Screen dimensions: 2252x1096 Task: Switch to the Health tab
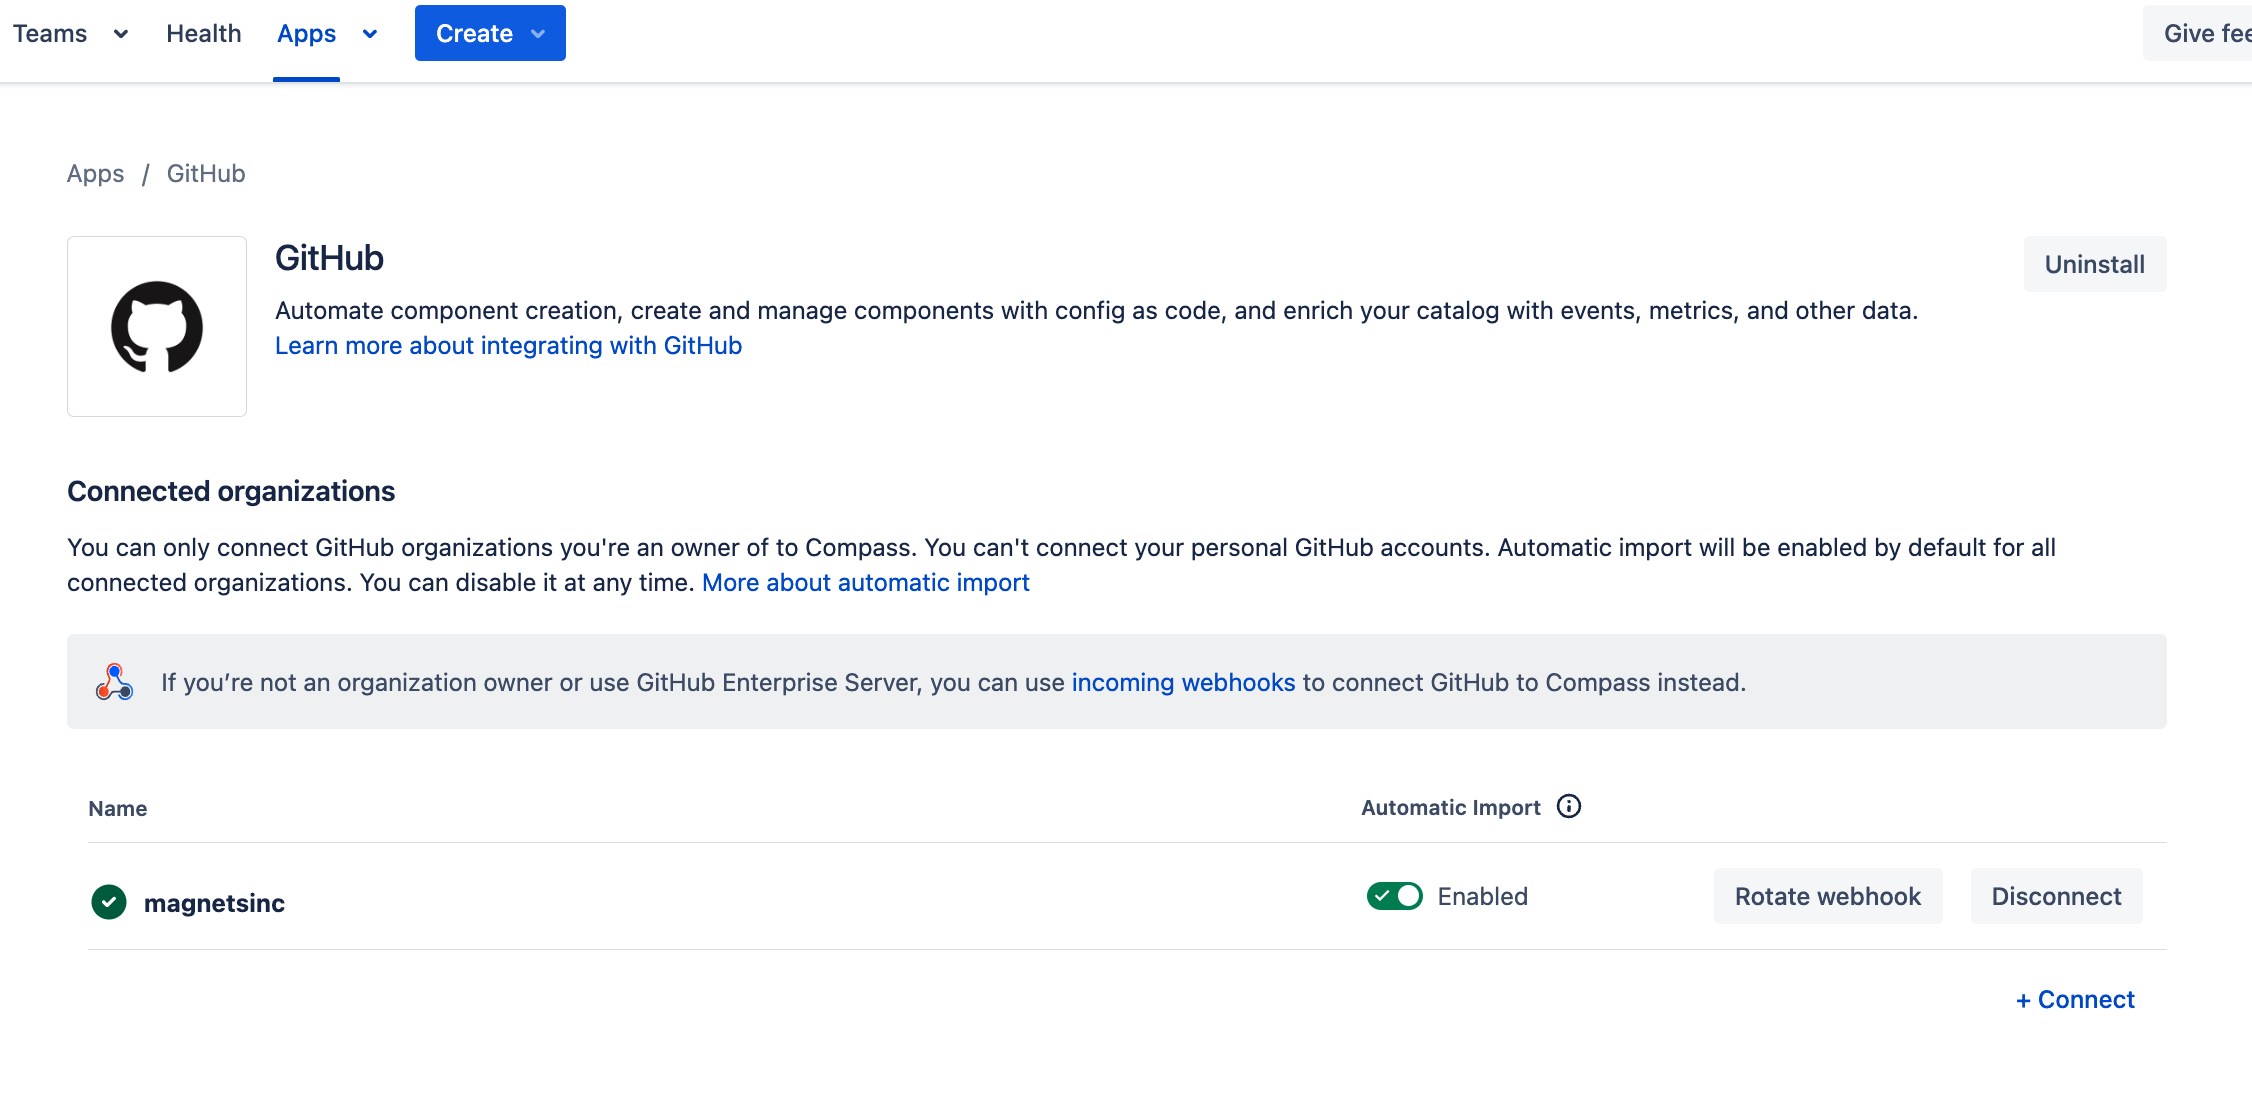203,33
